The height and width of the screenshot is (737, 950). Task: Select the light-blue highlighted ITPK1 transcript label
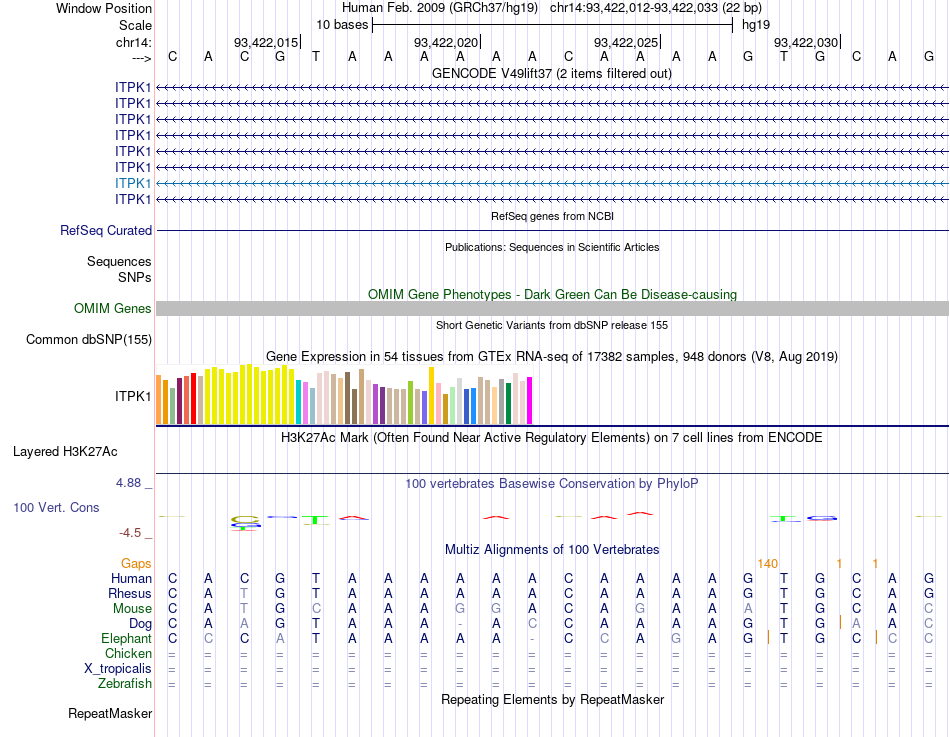133,183
